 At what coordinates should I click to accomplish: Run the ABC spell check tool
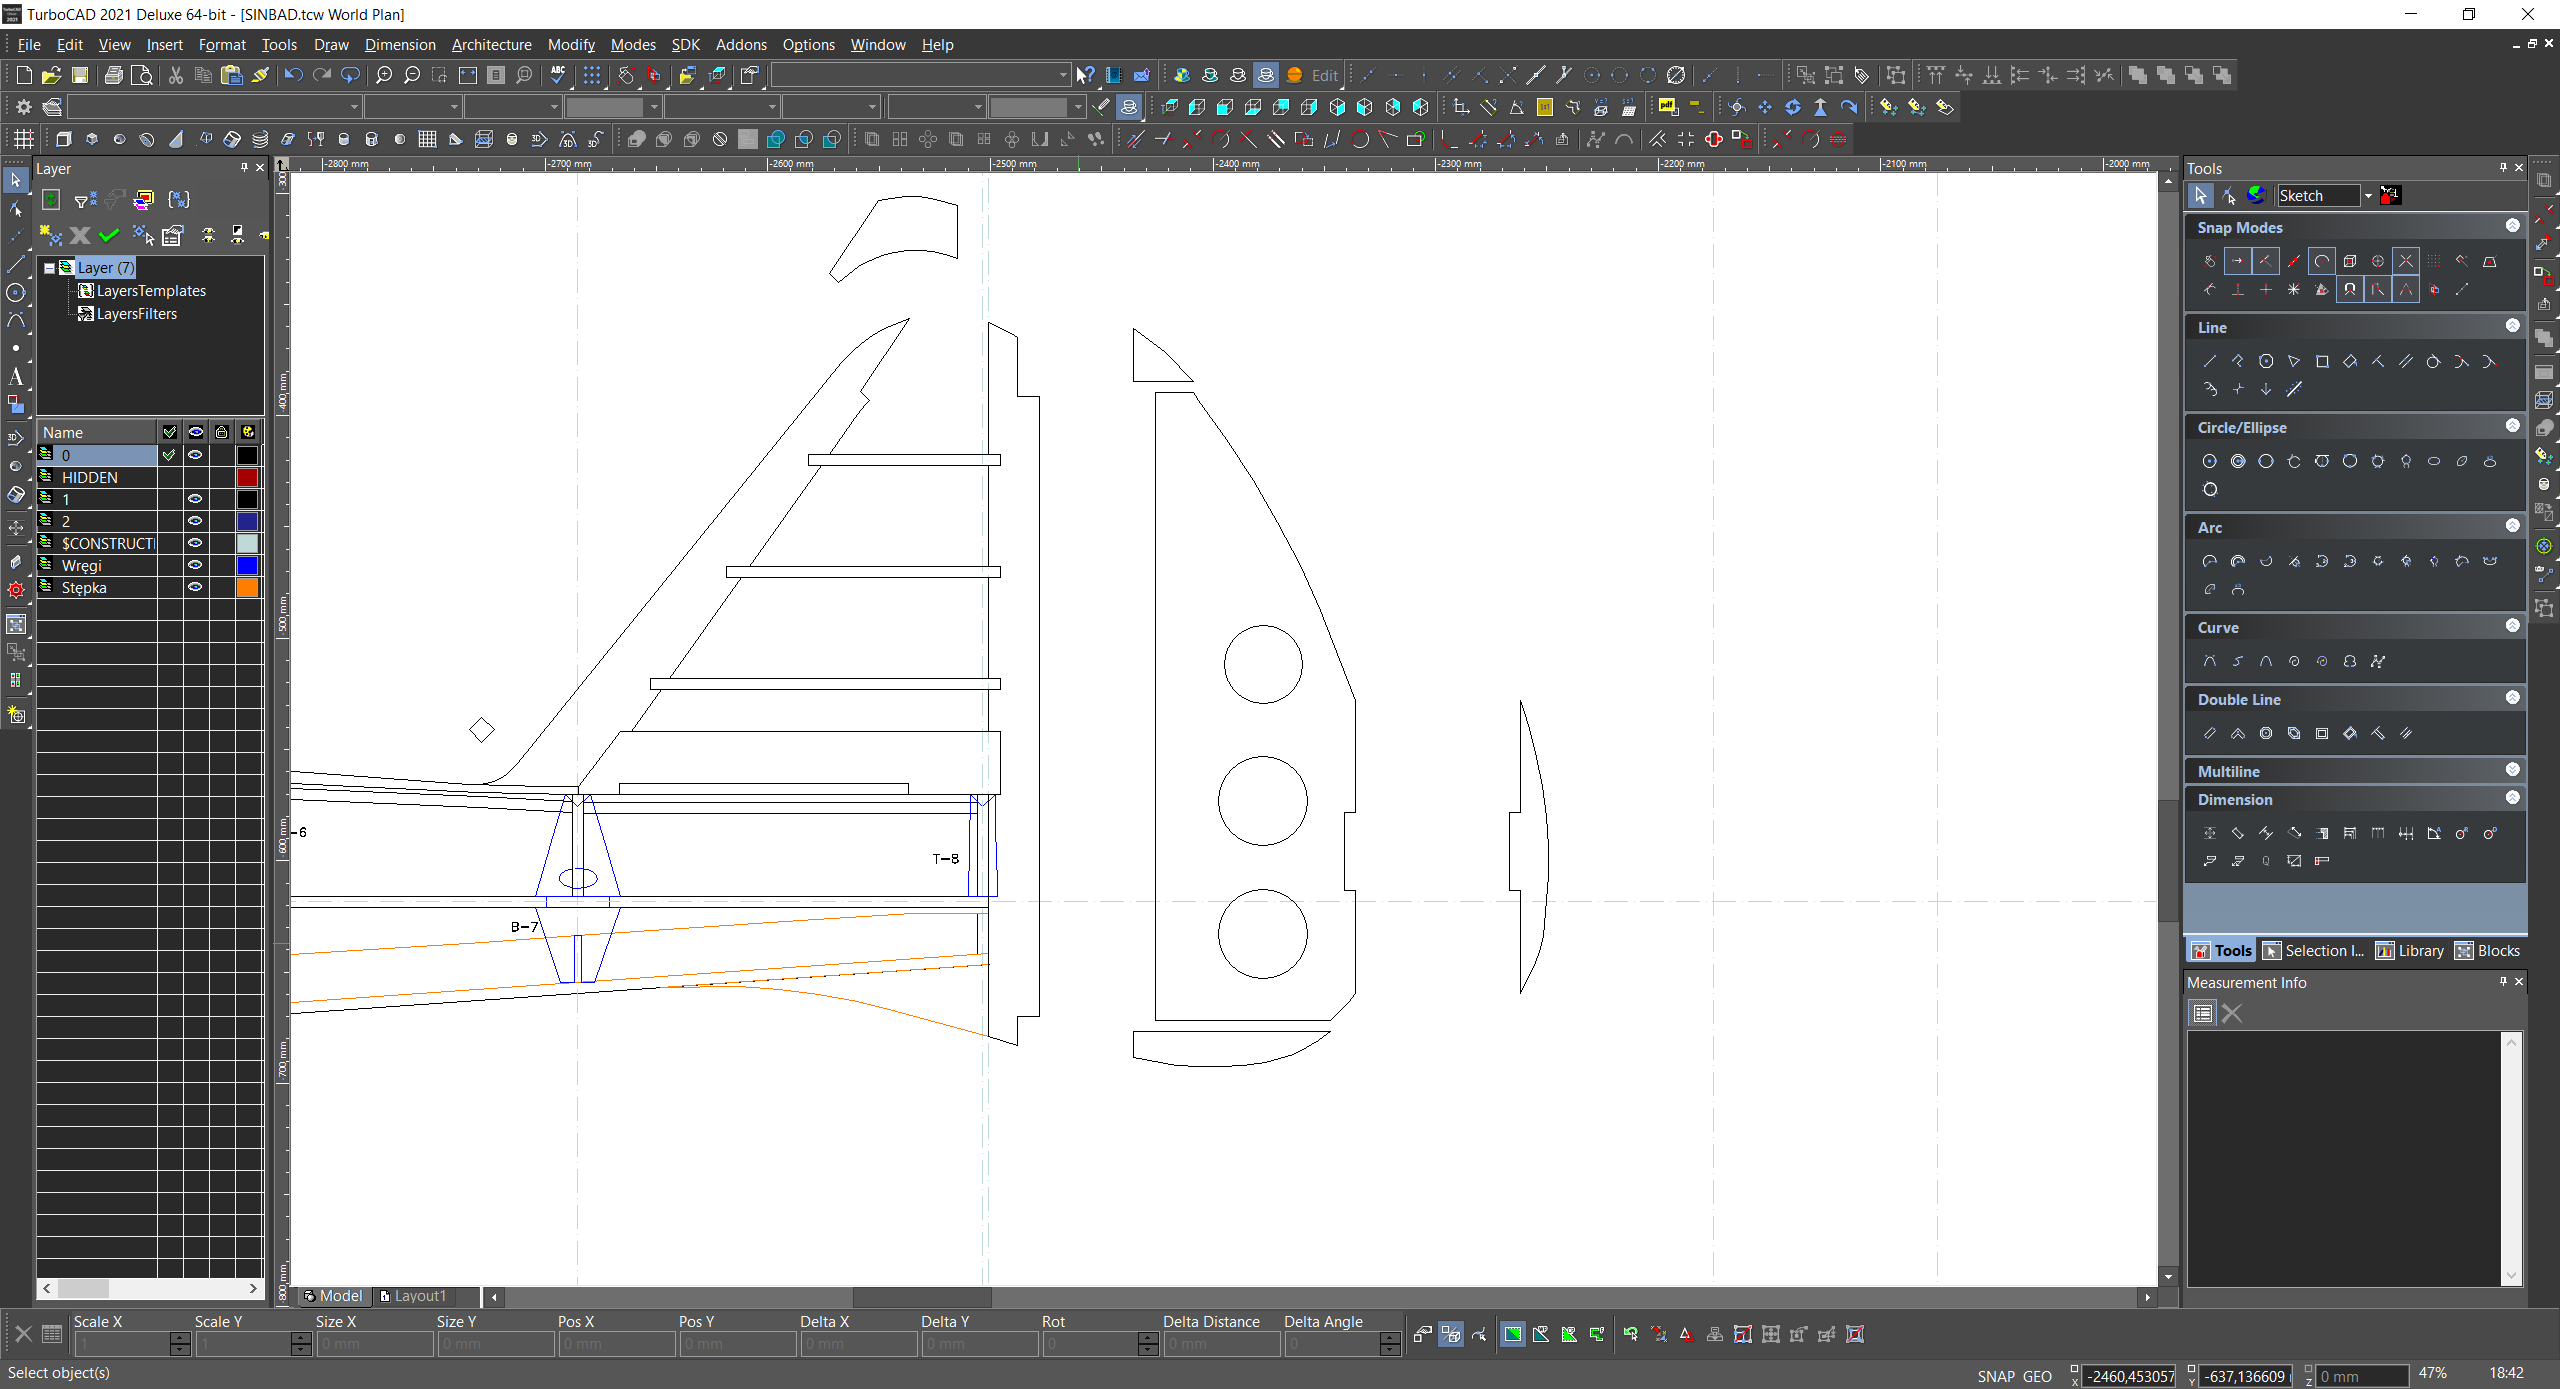click(x=558, y=75)
